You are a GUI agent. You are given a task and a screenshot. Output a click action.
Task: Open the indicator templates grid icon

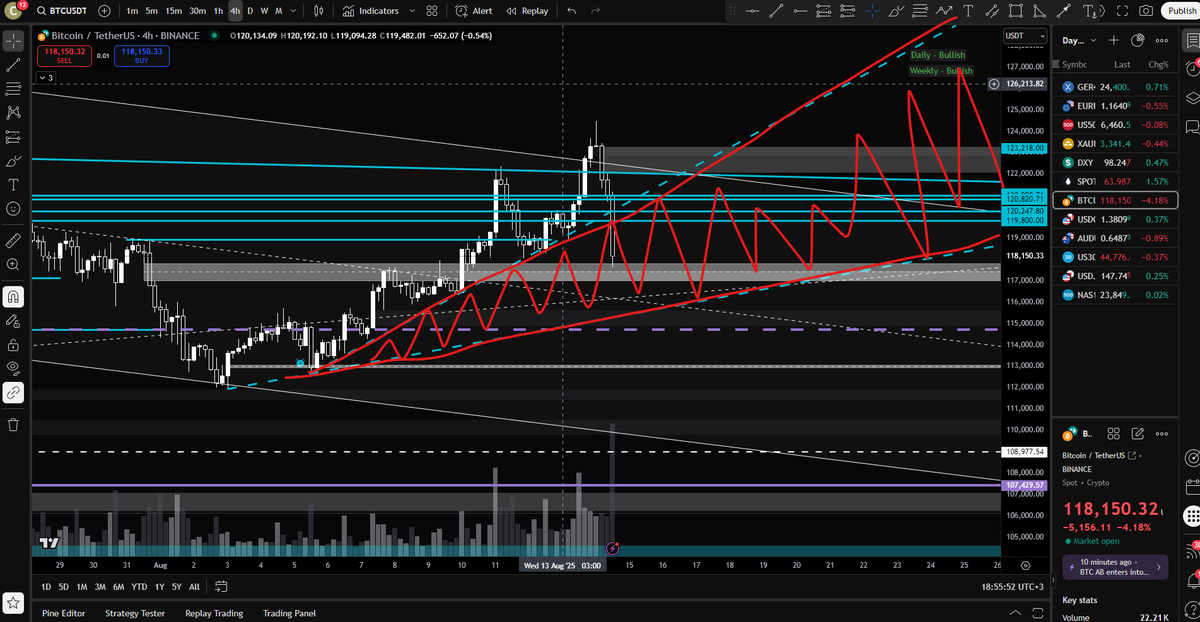(431, 11)
